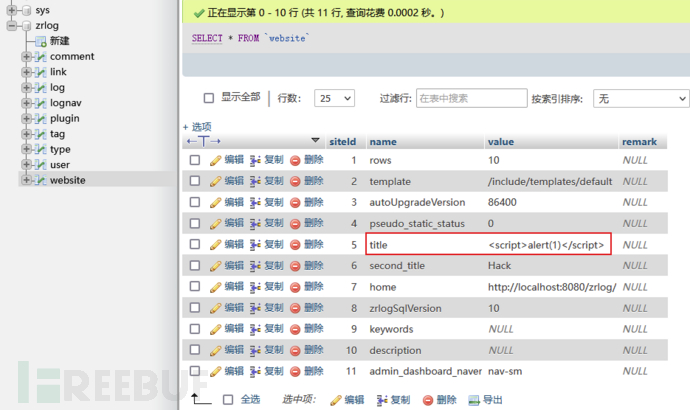Click the comment table icon in the tree

click(40, 57)
